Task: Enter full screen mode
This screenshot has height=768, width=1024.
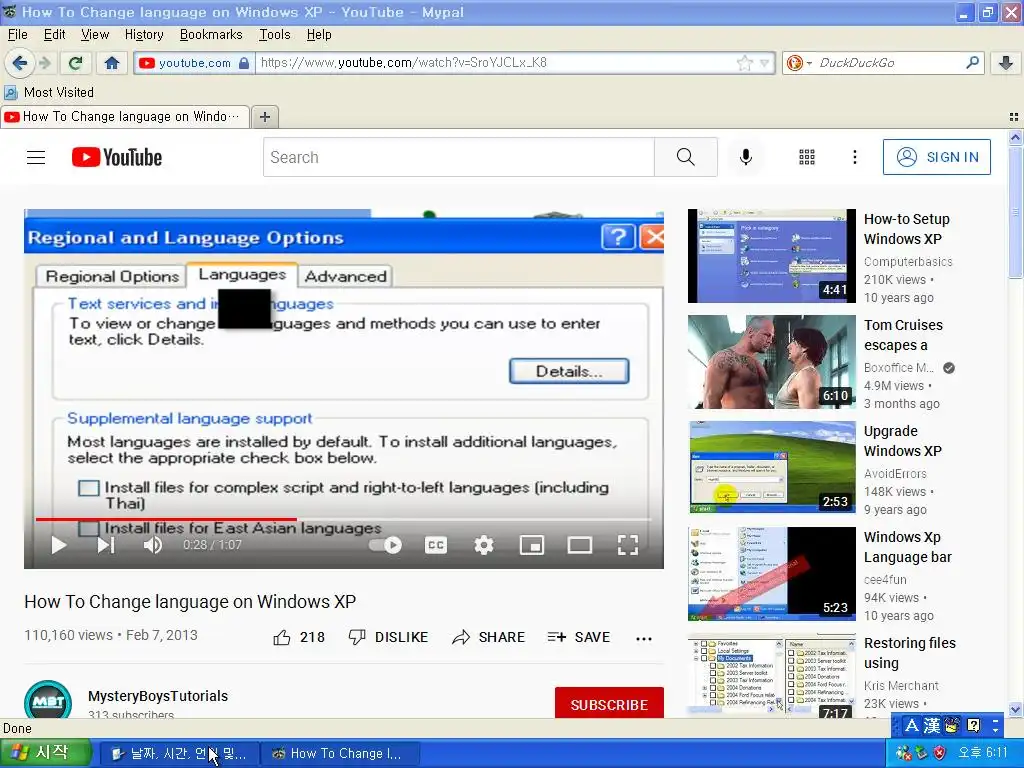Action: (x=628, y=545)
